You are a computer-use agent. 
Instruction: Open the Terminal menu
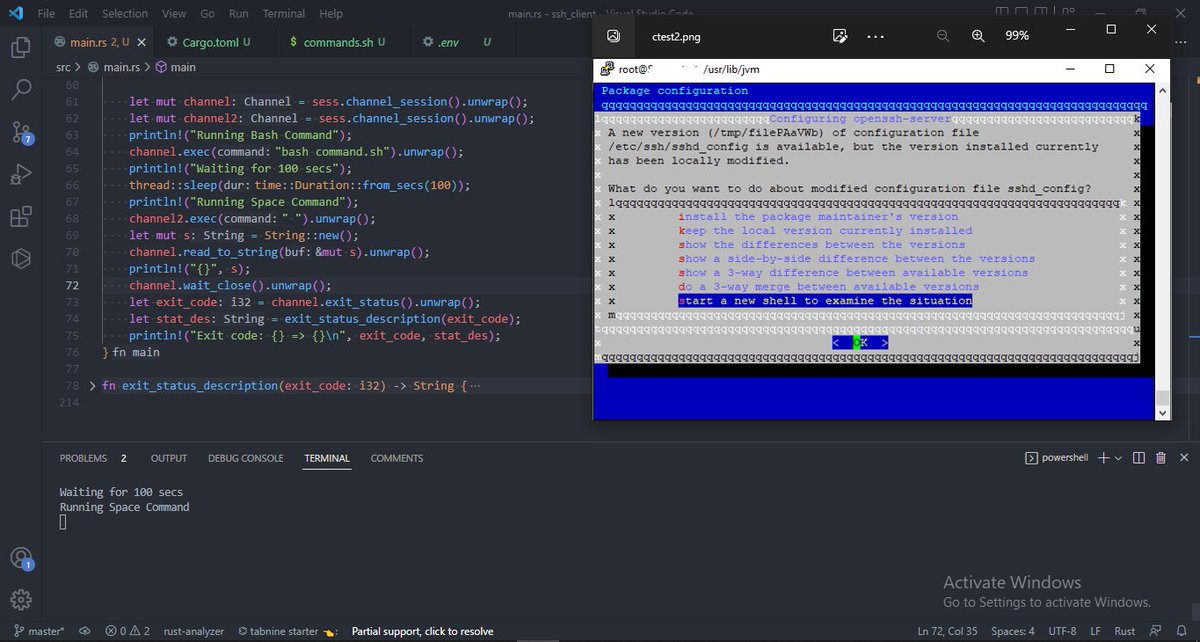point(285,14)
